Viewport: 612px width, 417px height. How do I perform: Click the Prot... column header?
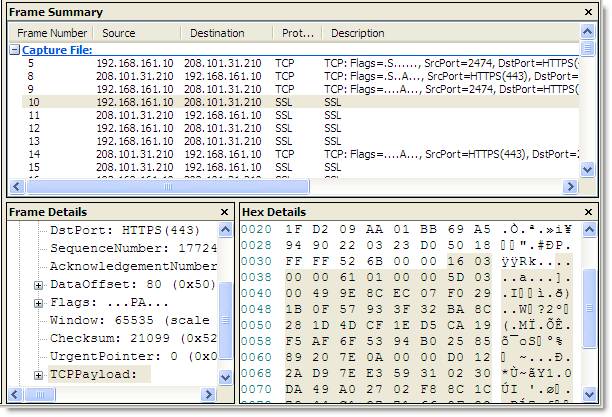(x=297, y=33)
